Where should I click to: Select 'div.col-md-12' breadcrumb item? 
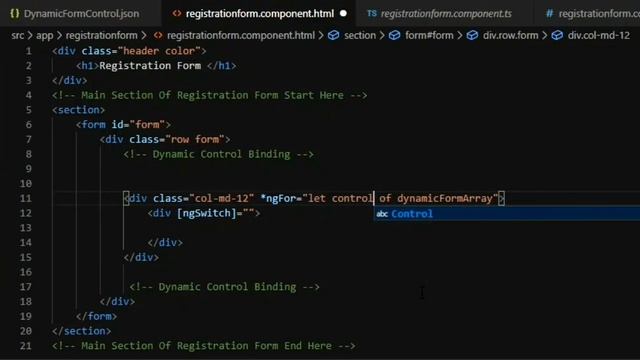[x=598, y=36]
